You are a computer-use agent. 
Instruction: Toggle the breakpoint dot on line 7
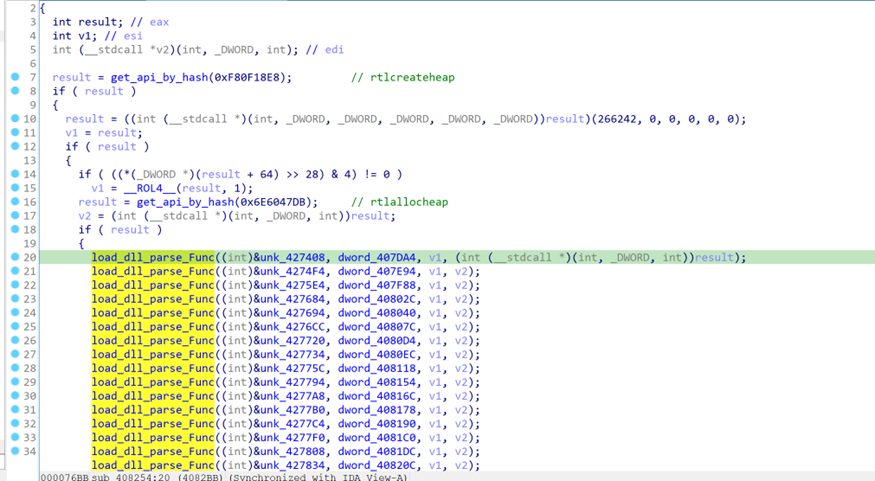coord(15,78)
